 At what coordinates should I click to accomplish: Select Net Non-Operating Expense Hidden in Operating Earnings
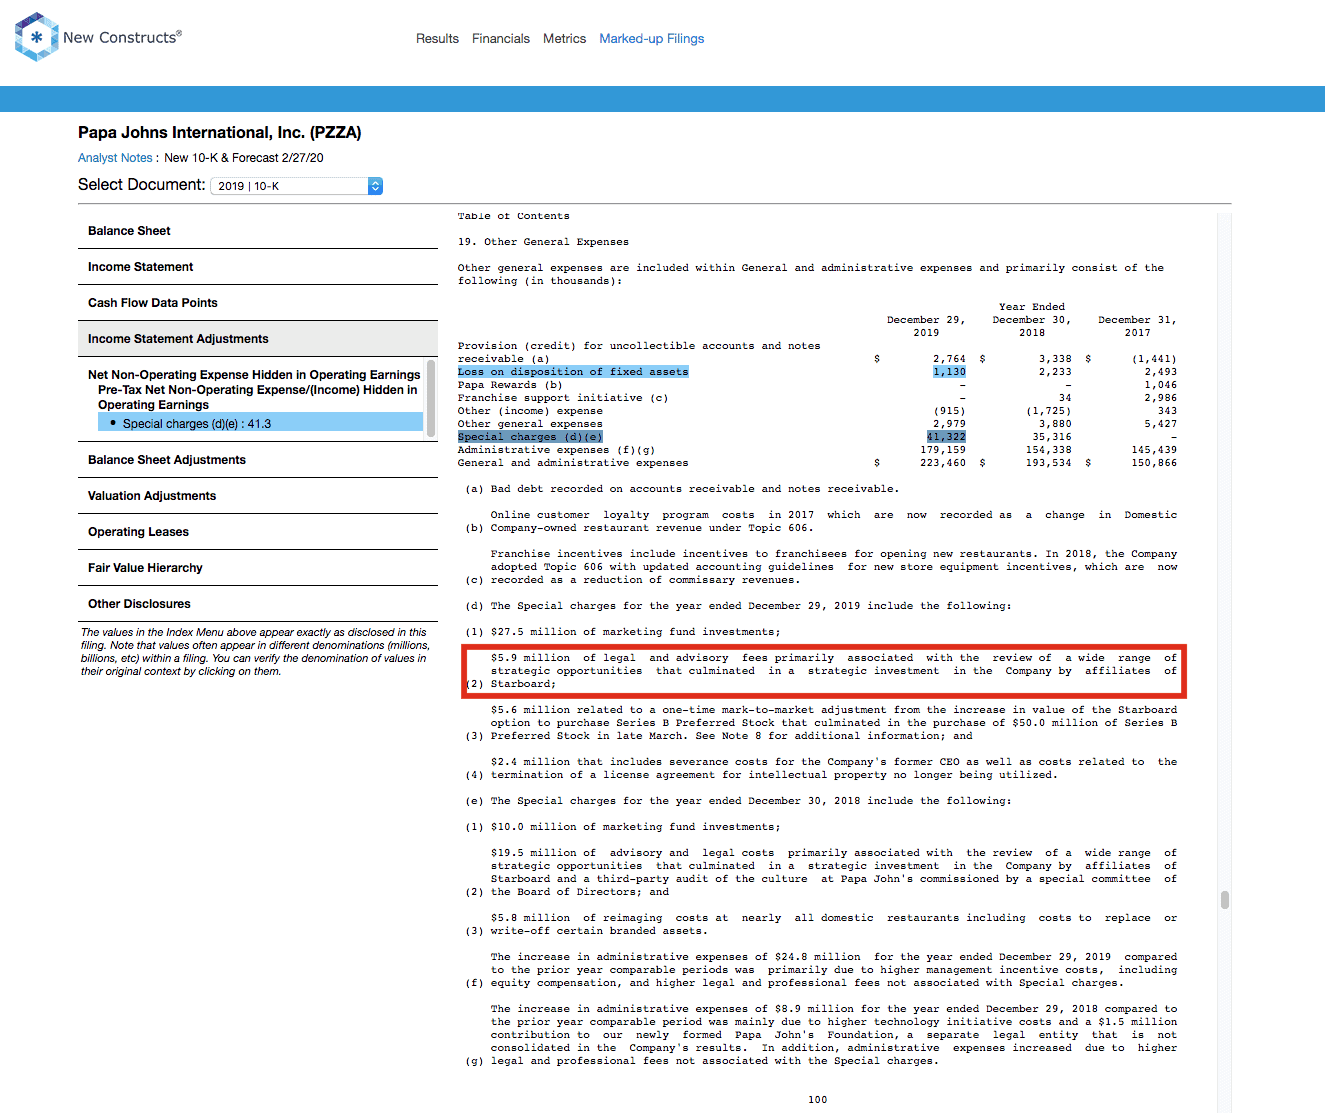254,375
